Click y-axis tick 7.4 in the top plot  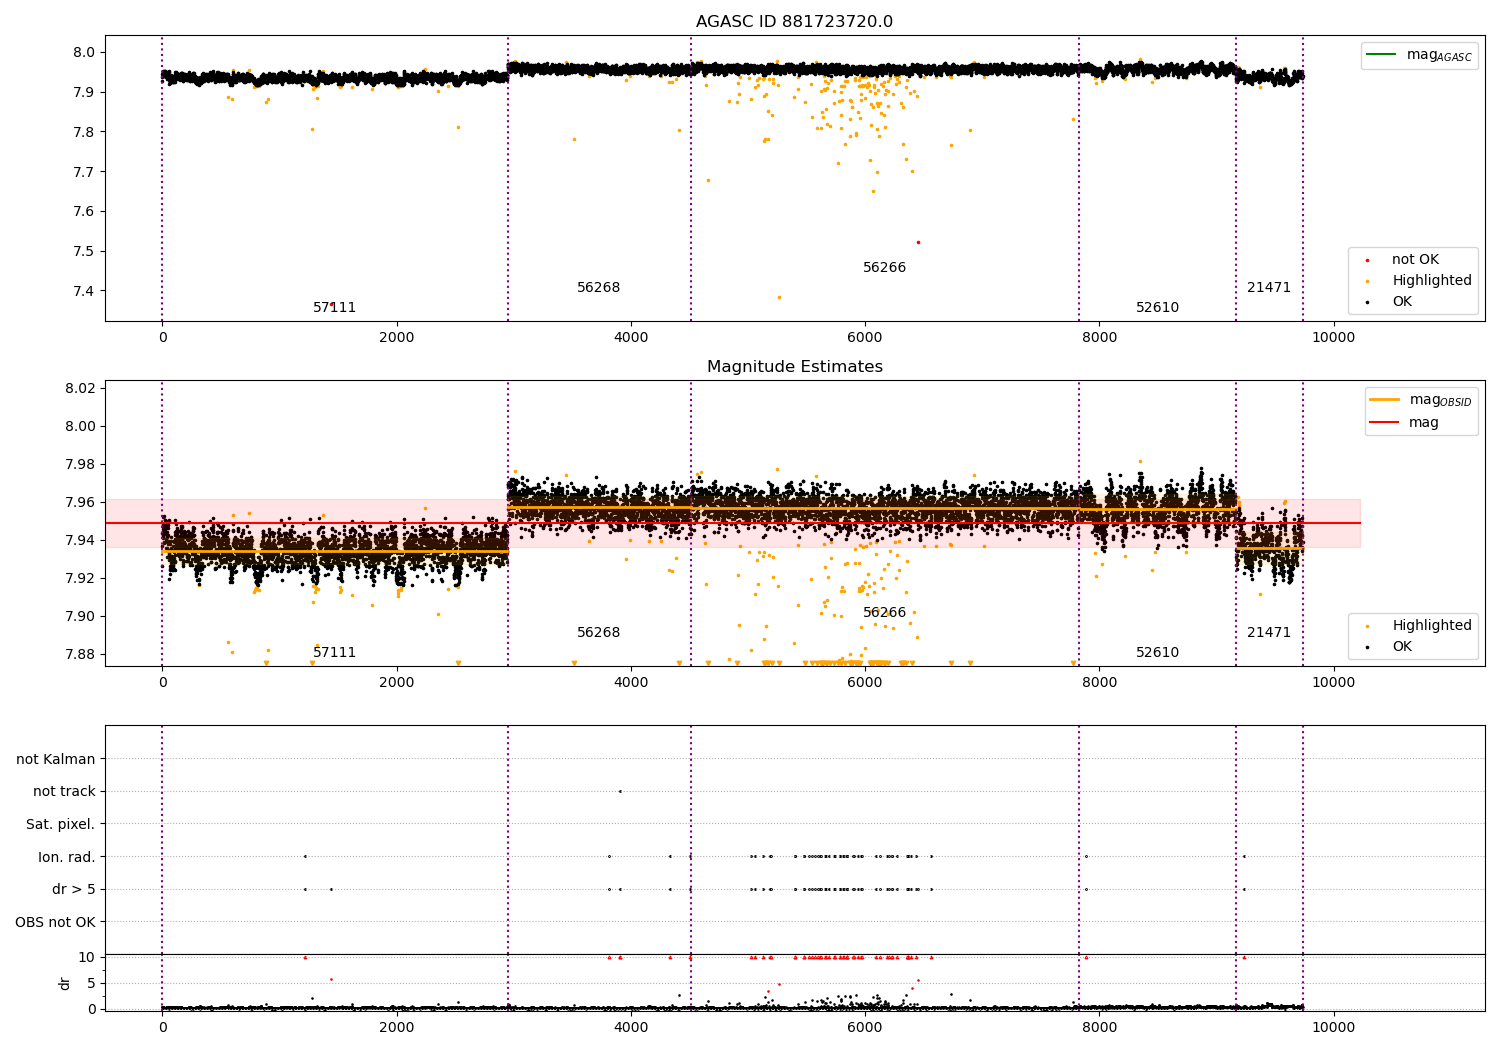[85, 291]
